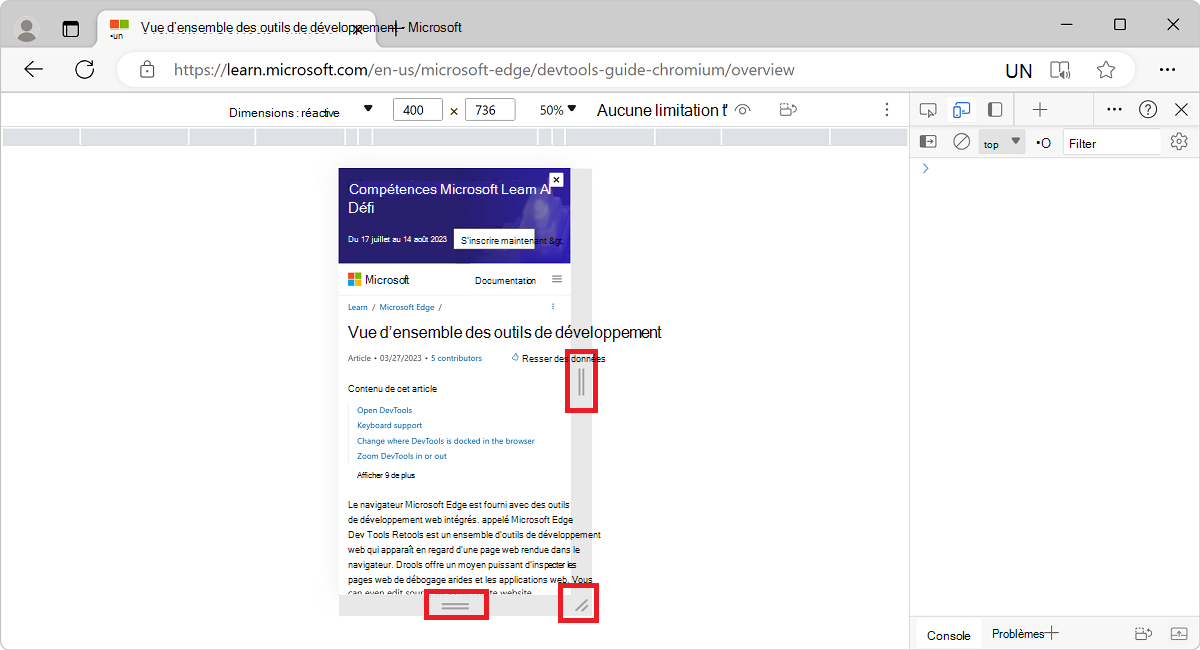Open the Aucune limitation throttling dropdown

[660, 110]
